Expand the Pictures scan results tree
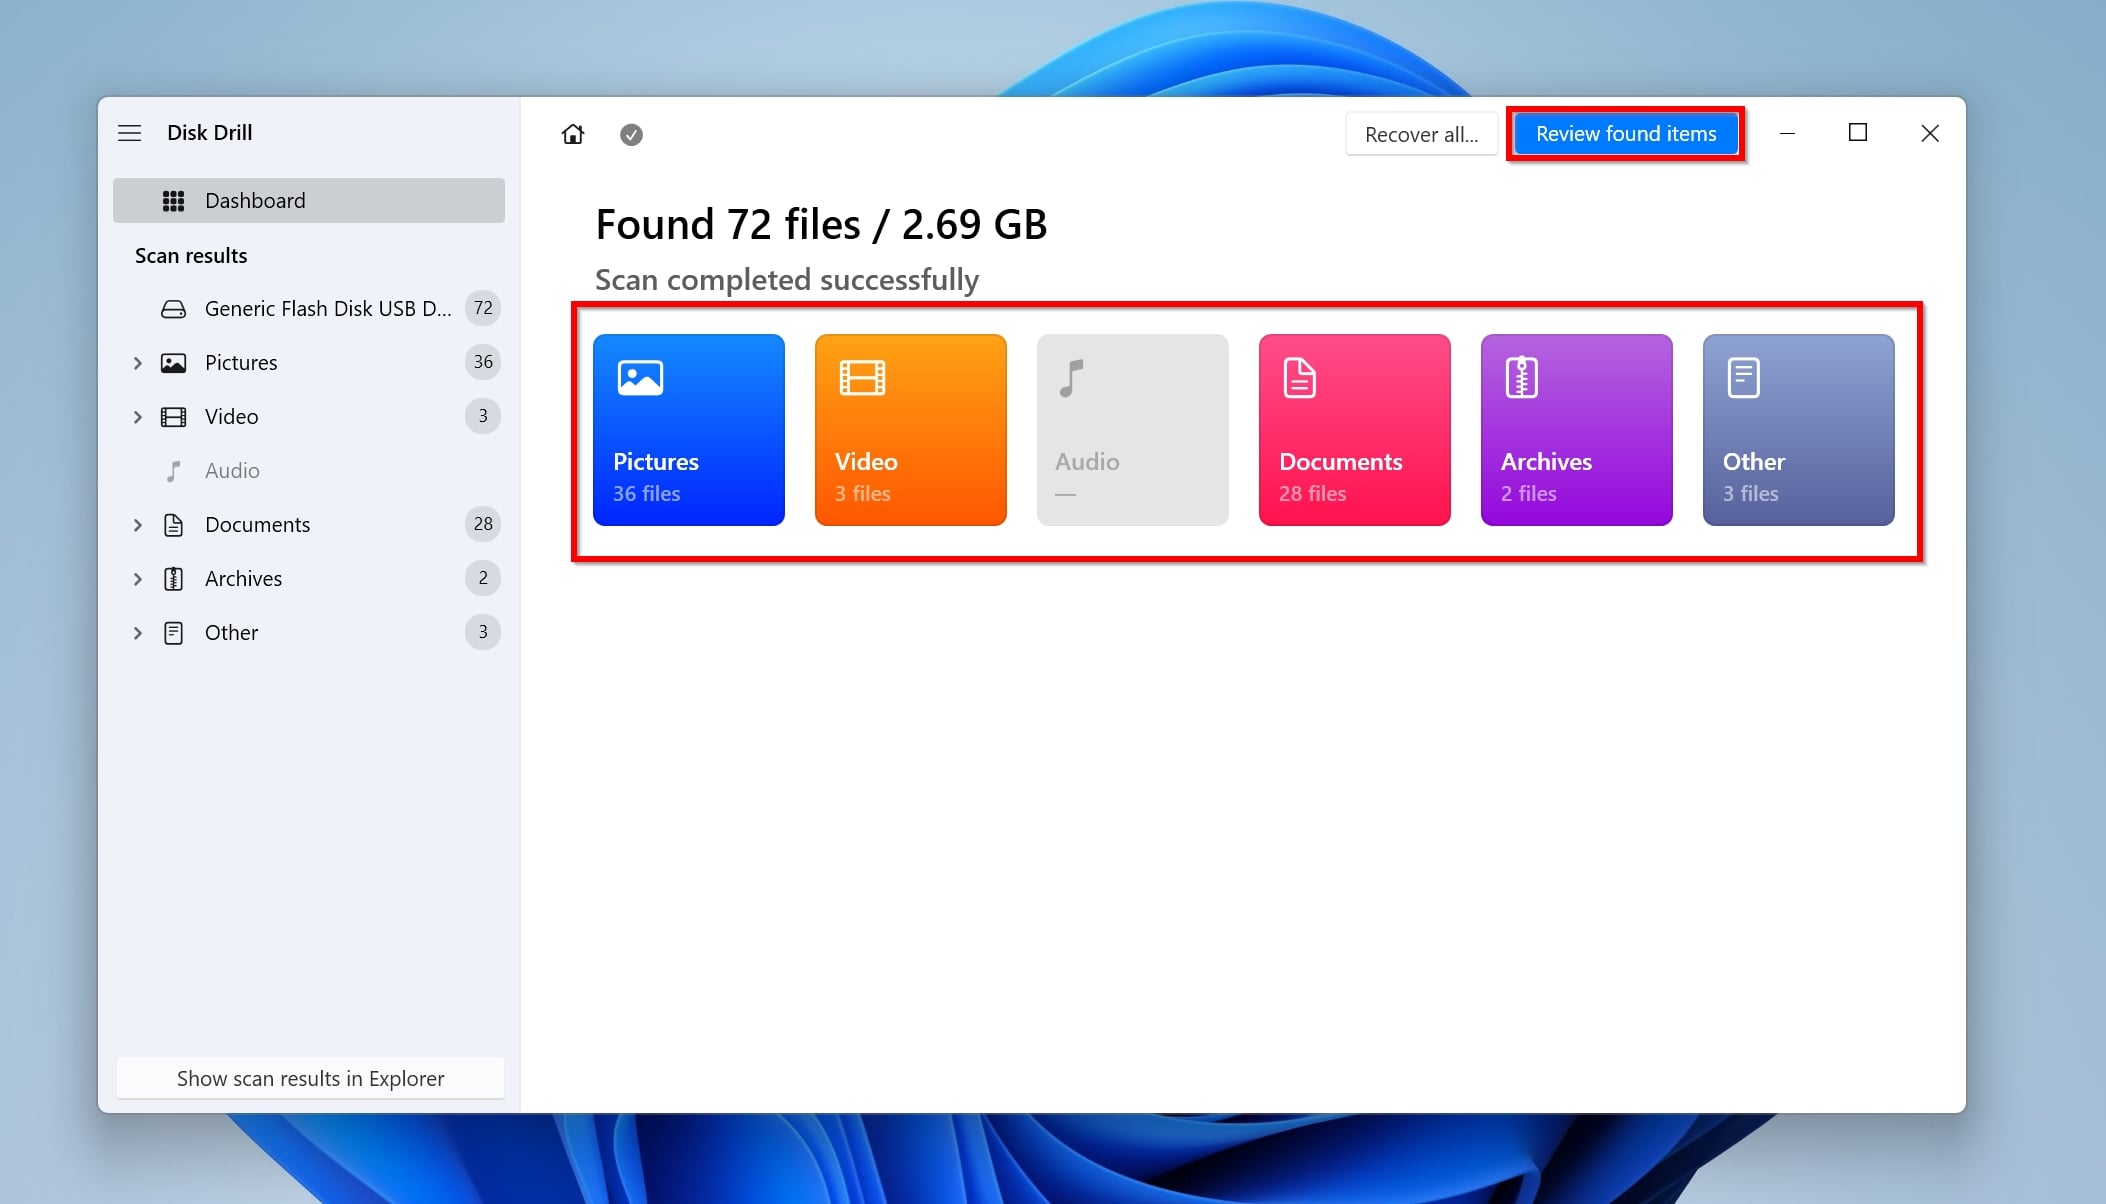The width and height of the screenshot is (2106, 1204). coord(136,362)
